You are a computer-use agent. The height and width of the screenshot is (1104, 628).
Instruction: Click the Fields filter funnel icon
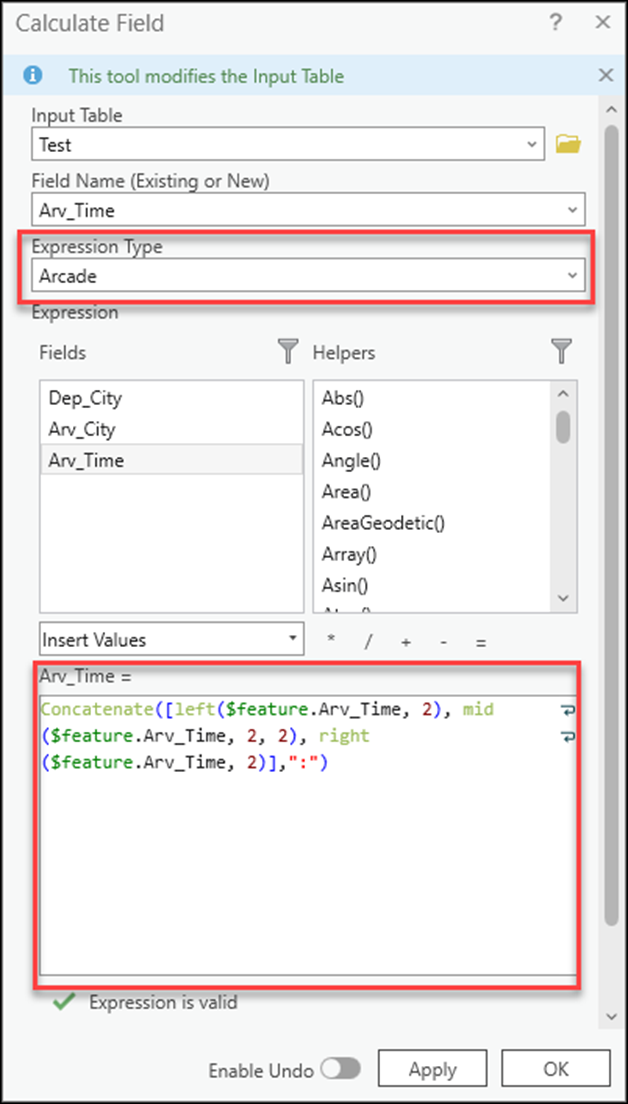tap(288, 352)
